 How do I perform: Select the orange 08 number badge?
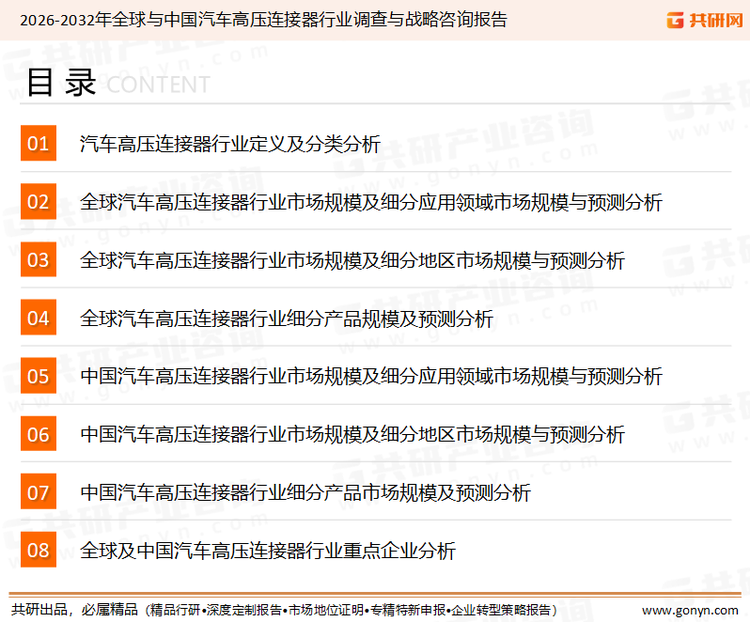[x=38, y=550]
